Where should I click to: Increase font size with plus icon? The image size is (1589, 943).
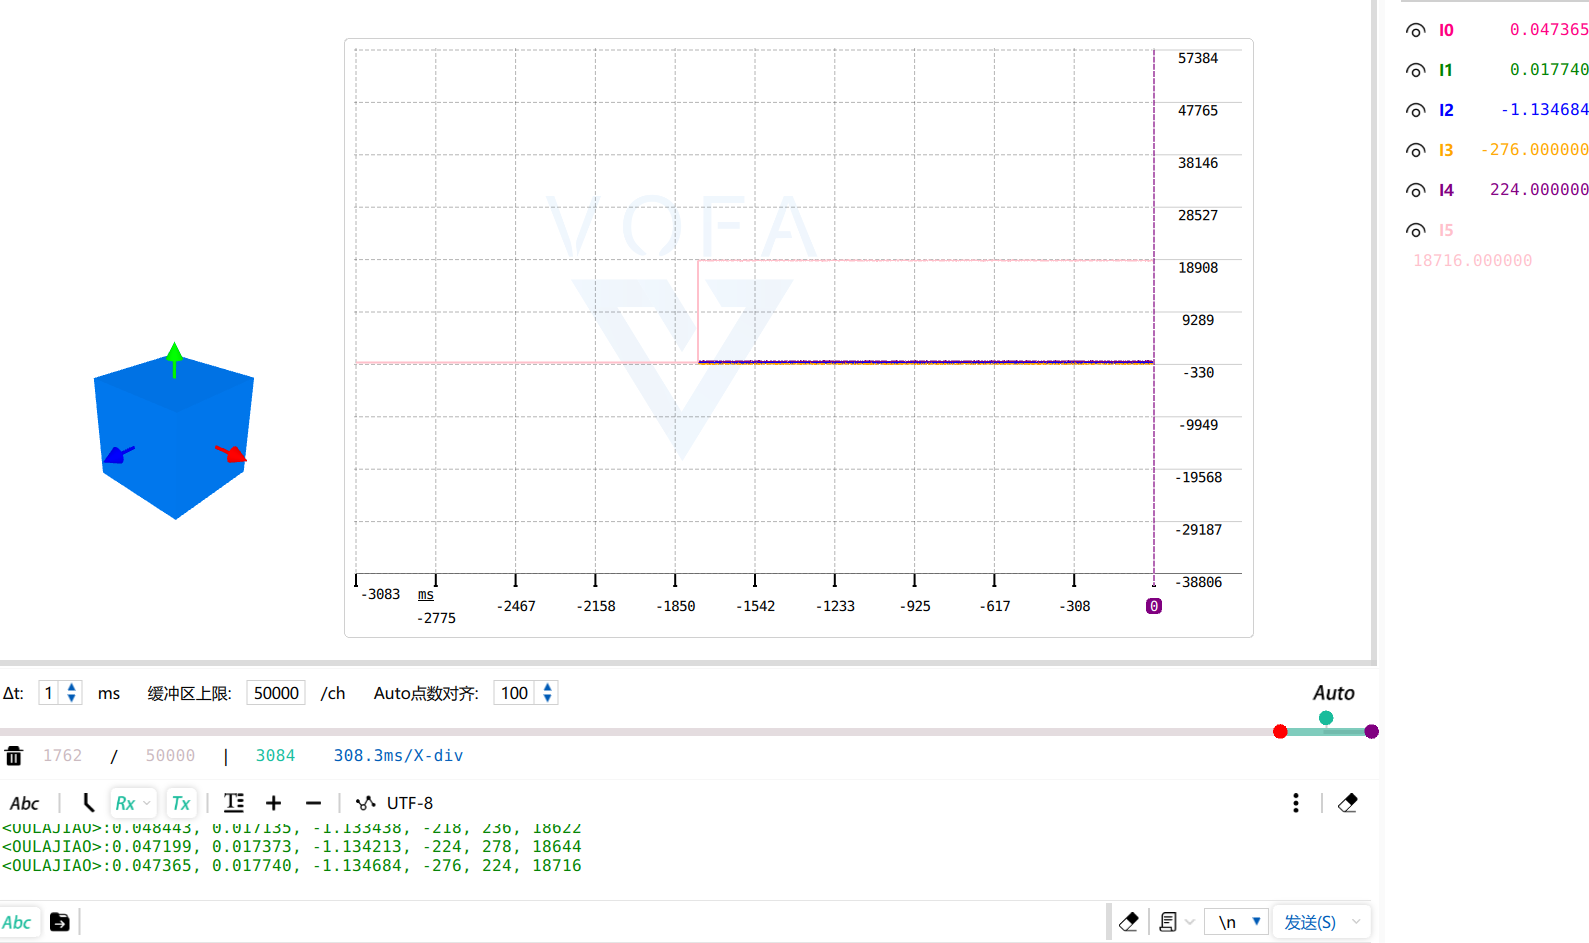273,803
